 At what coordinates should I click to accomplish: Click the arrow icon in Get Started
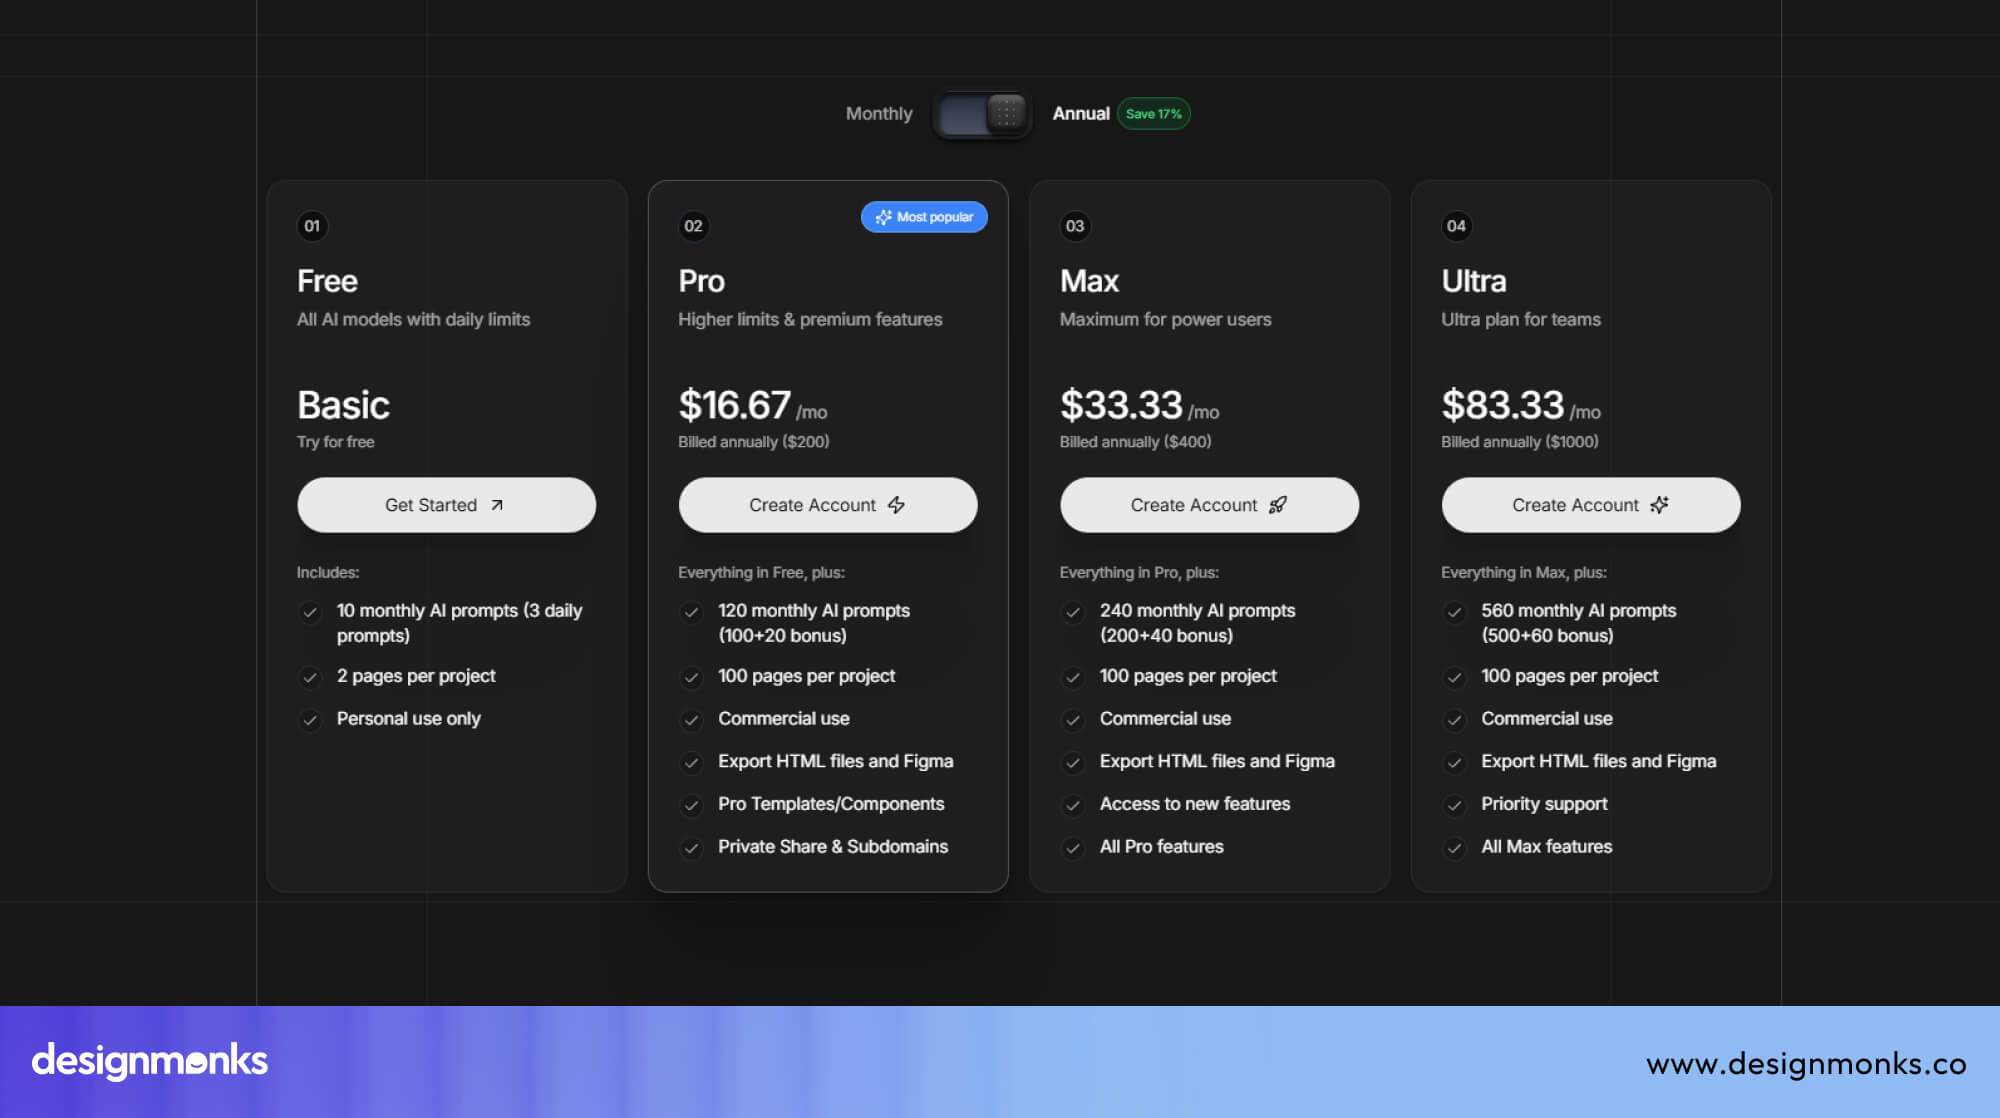[497, 505]
